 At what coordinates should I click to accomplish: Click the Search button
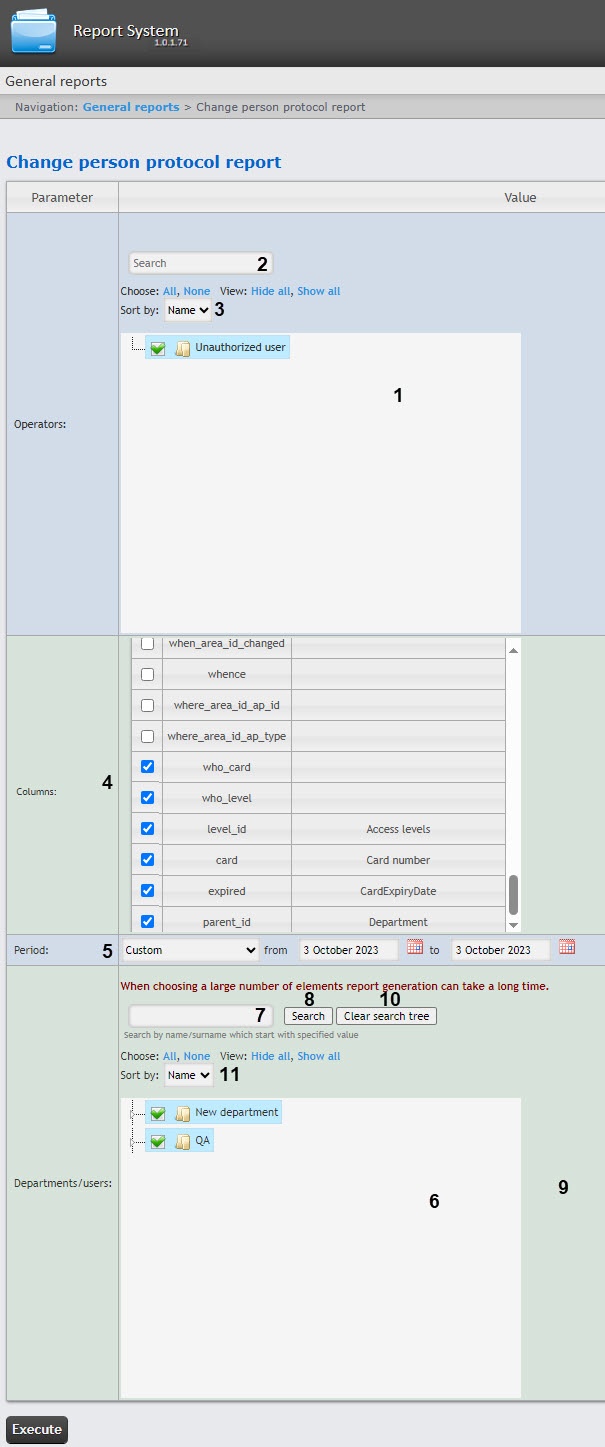coord(308,1016)
